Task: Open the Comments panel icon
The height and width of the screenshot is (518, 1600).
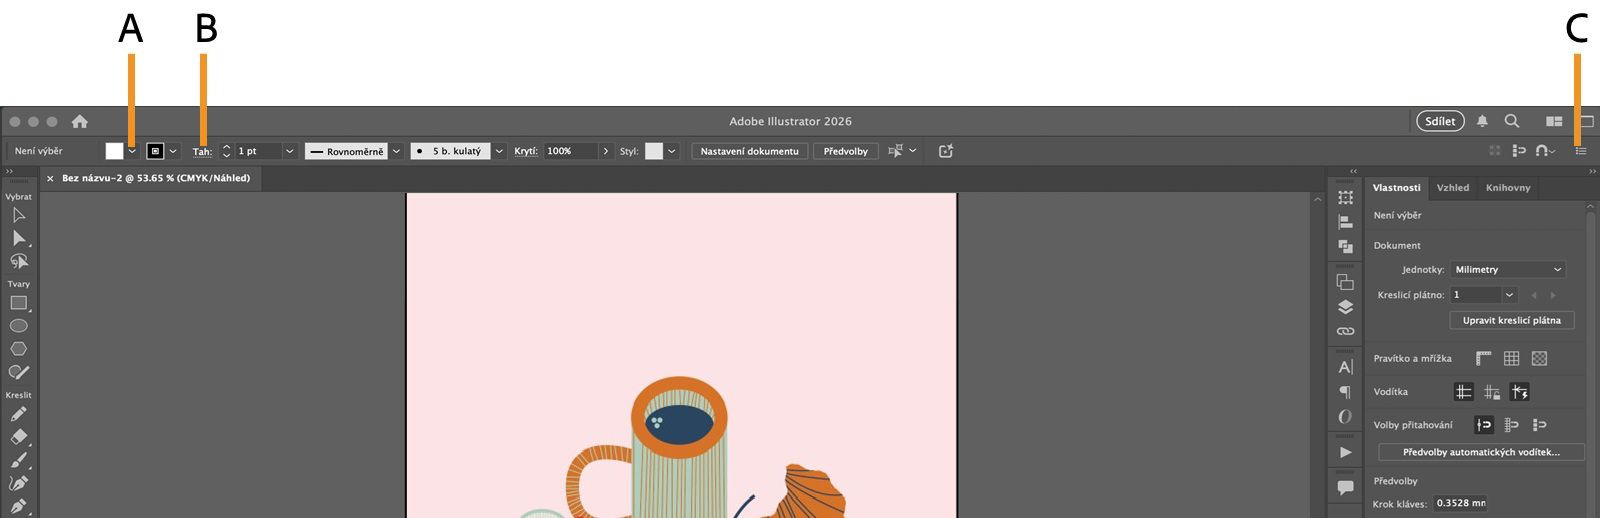Action: [1345, 488]
